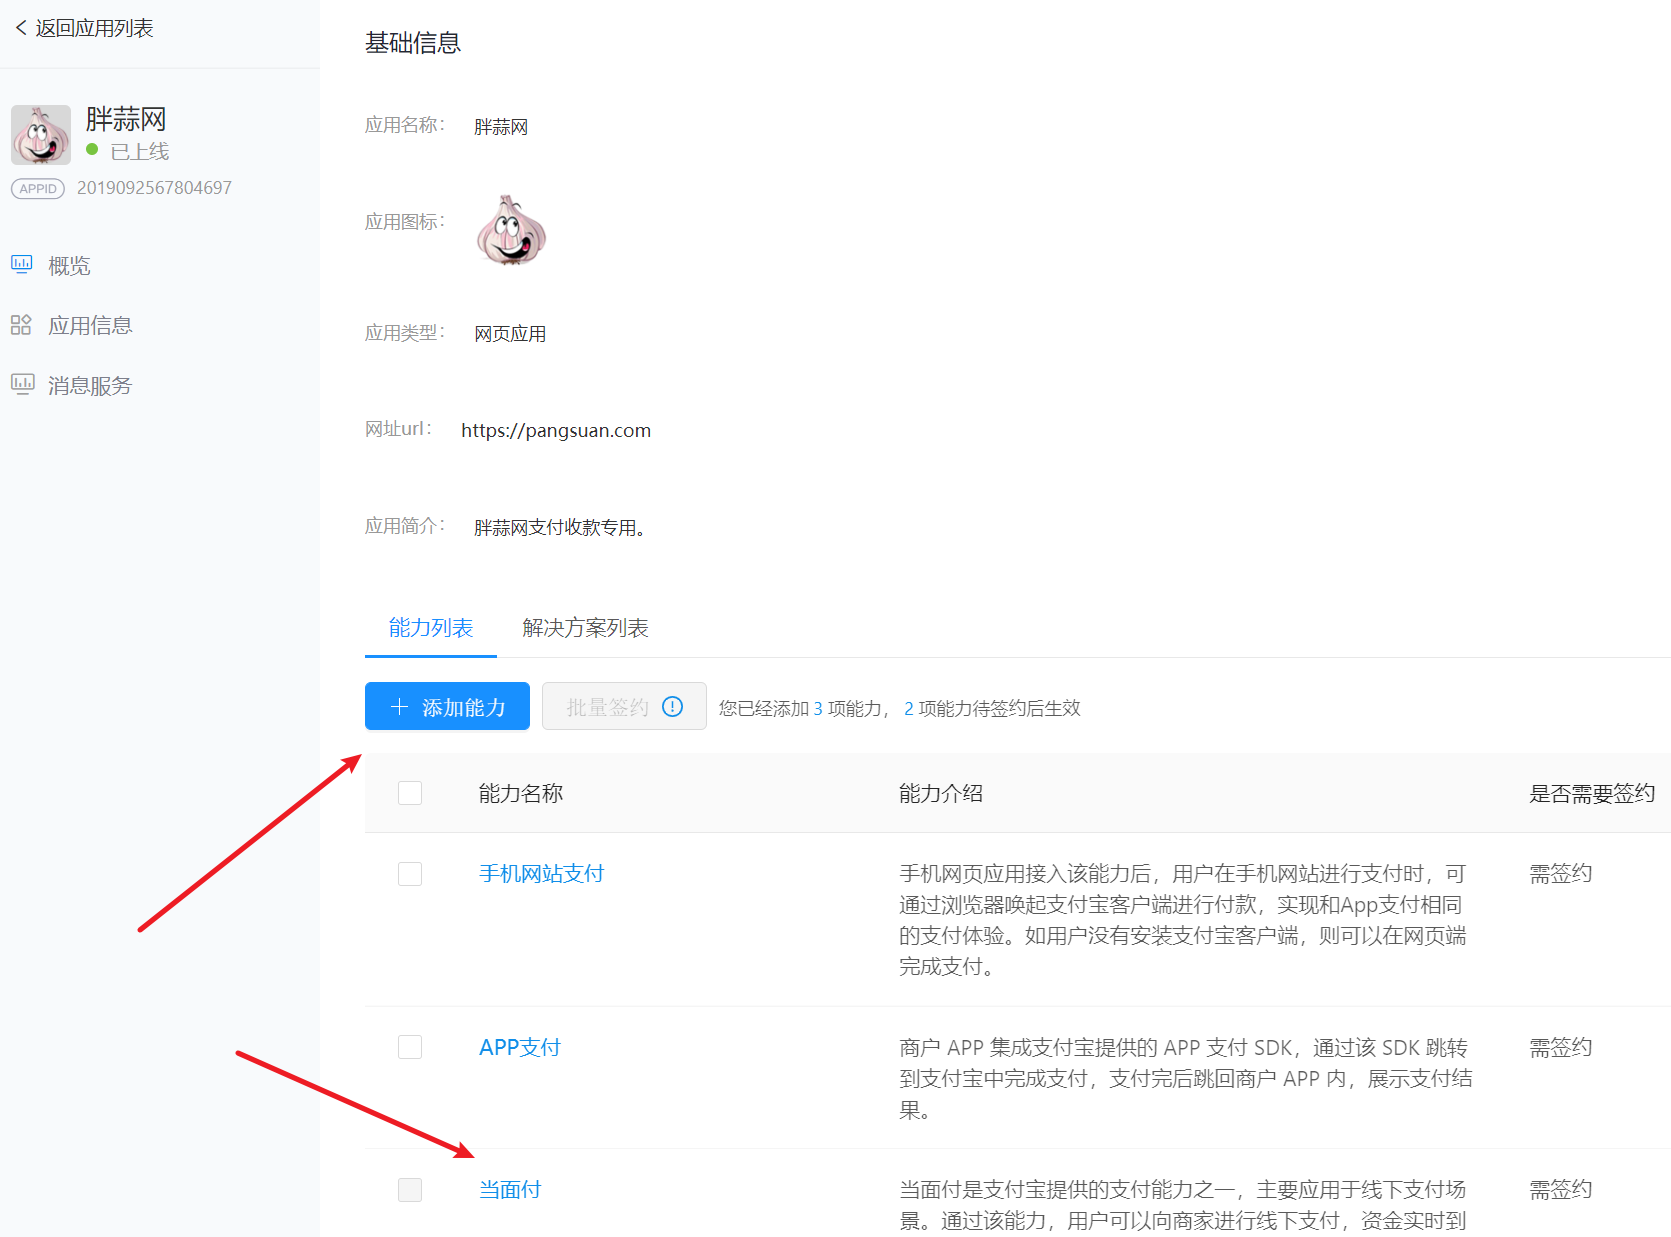1671x1237 pixels.
Task: Click the 批量签约 button
Action: click(x=607, y=707)
